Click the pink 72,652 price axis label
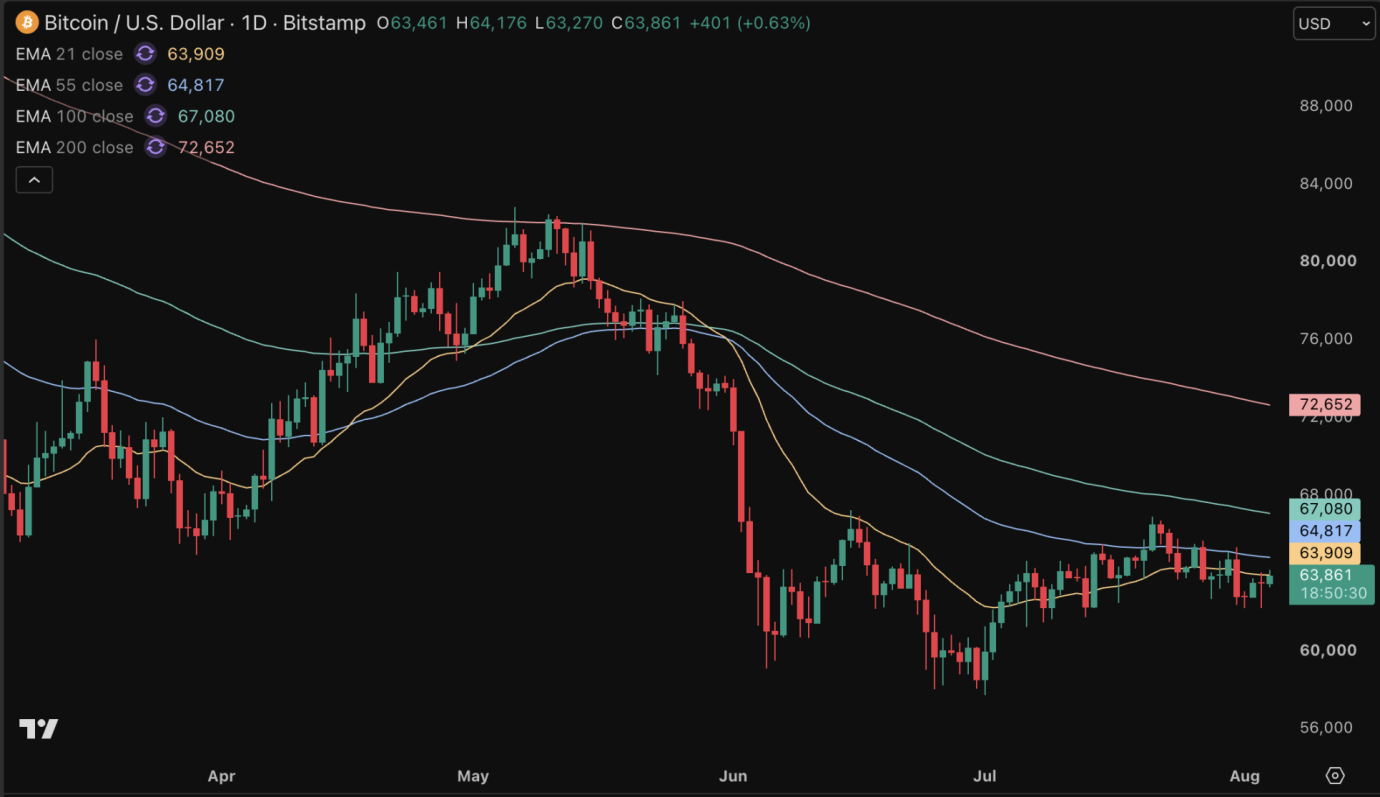The height and width of the screenshot is (797, 1380). (1325, 405)
